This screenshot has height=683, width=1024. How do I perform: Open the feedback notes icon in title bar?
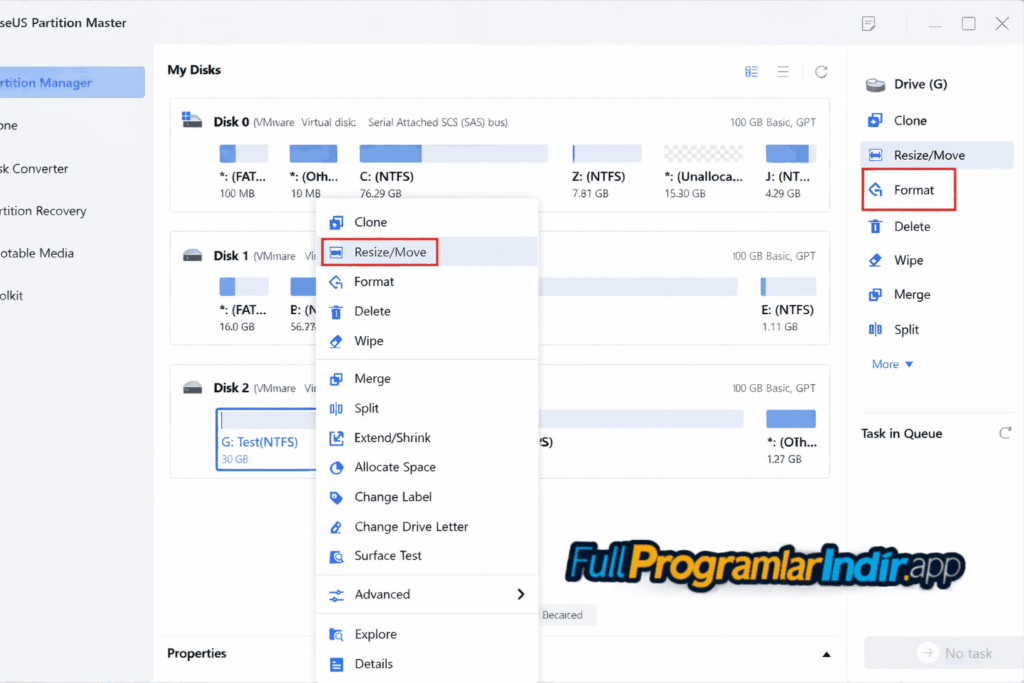[868, 23]
